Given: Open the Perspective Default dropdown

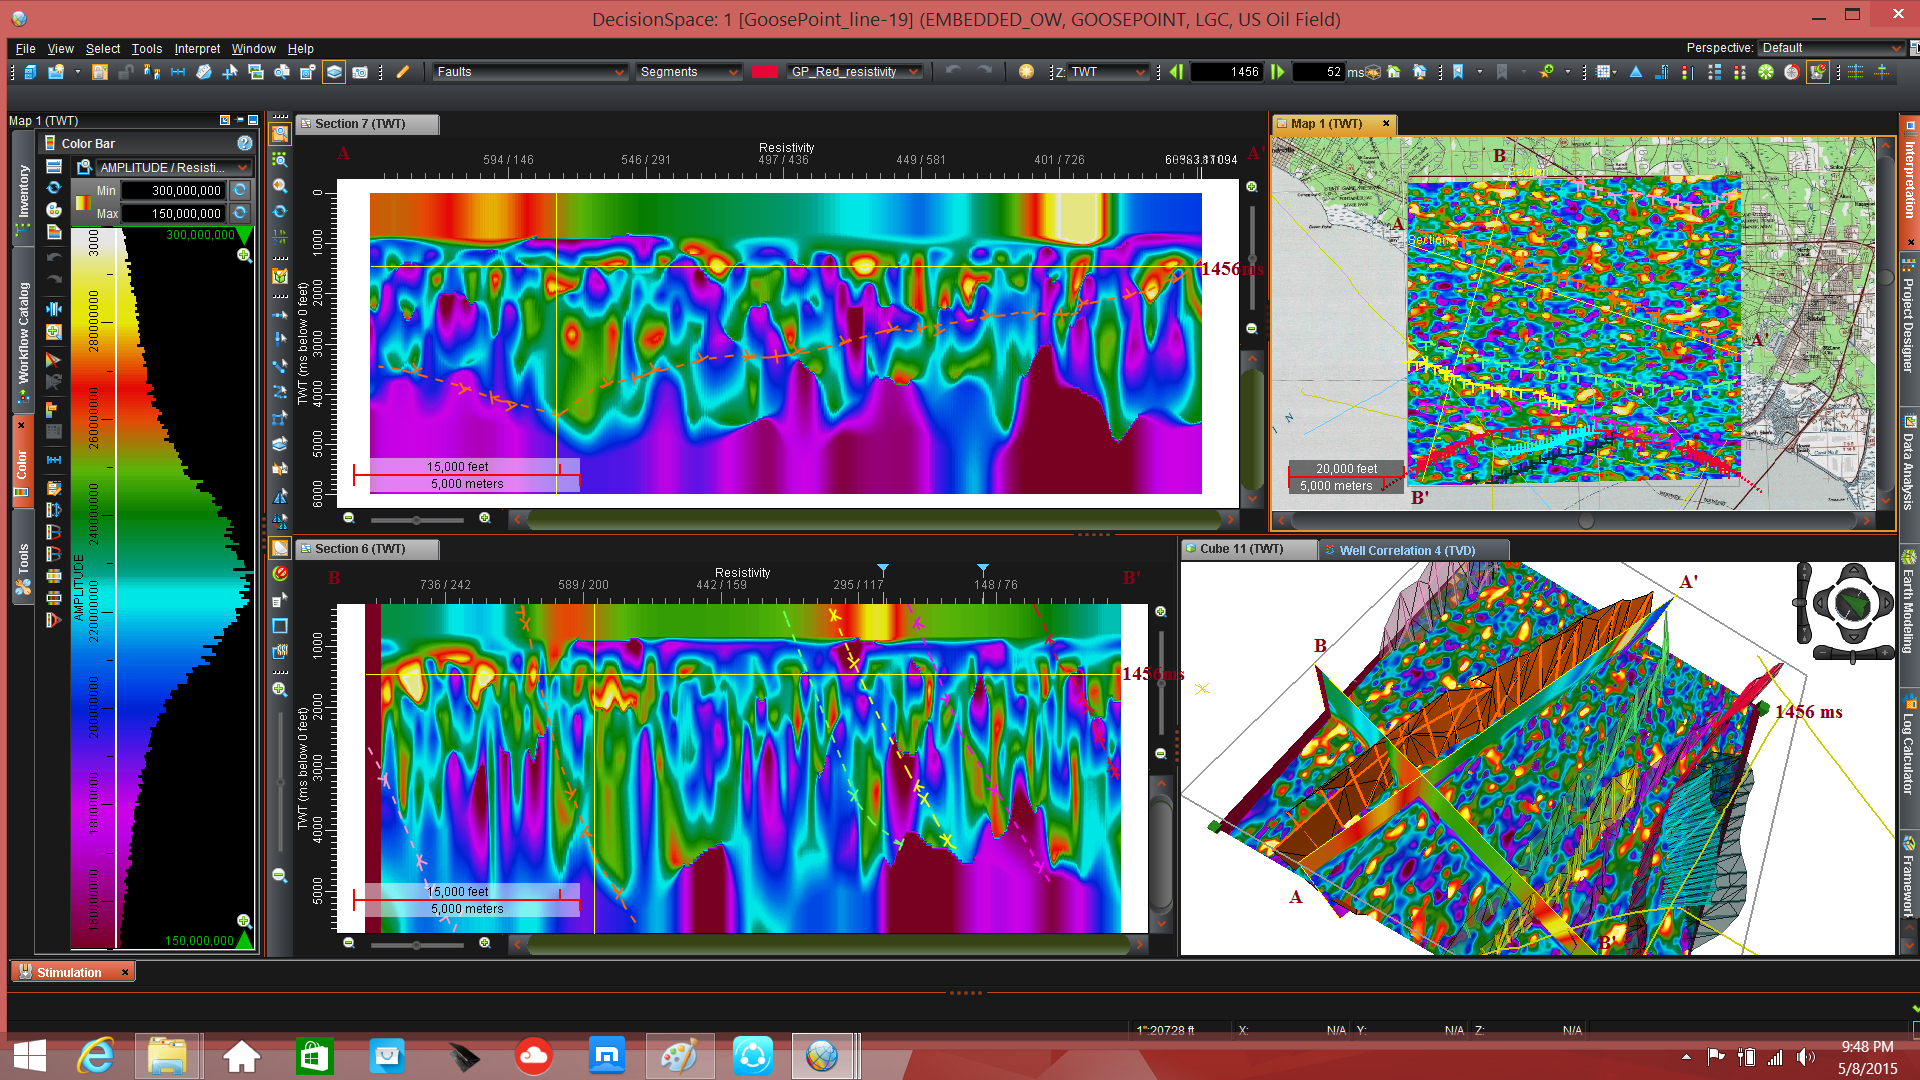Looking at the screenshot, I should point(1831,48).
